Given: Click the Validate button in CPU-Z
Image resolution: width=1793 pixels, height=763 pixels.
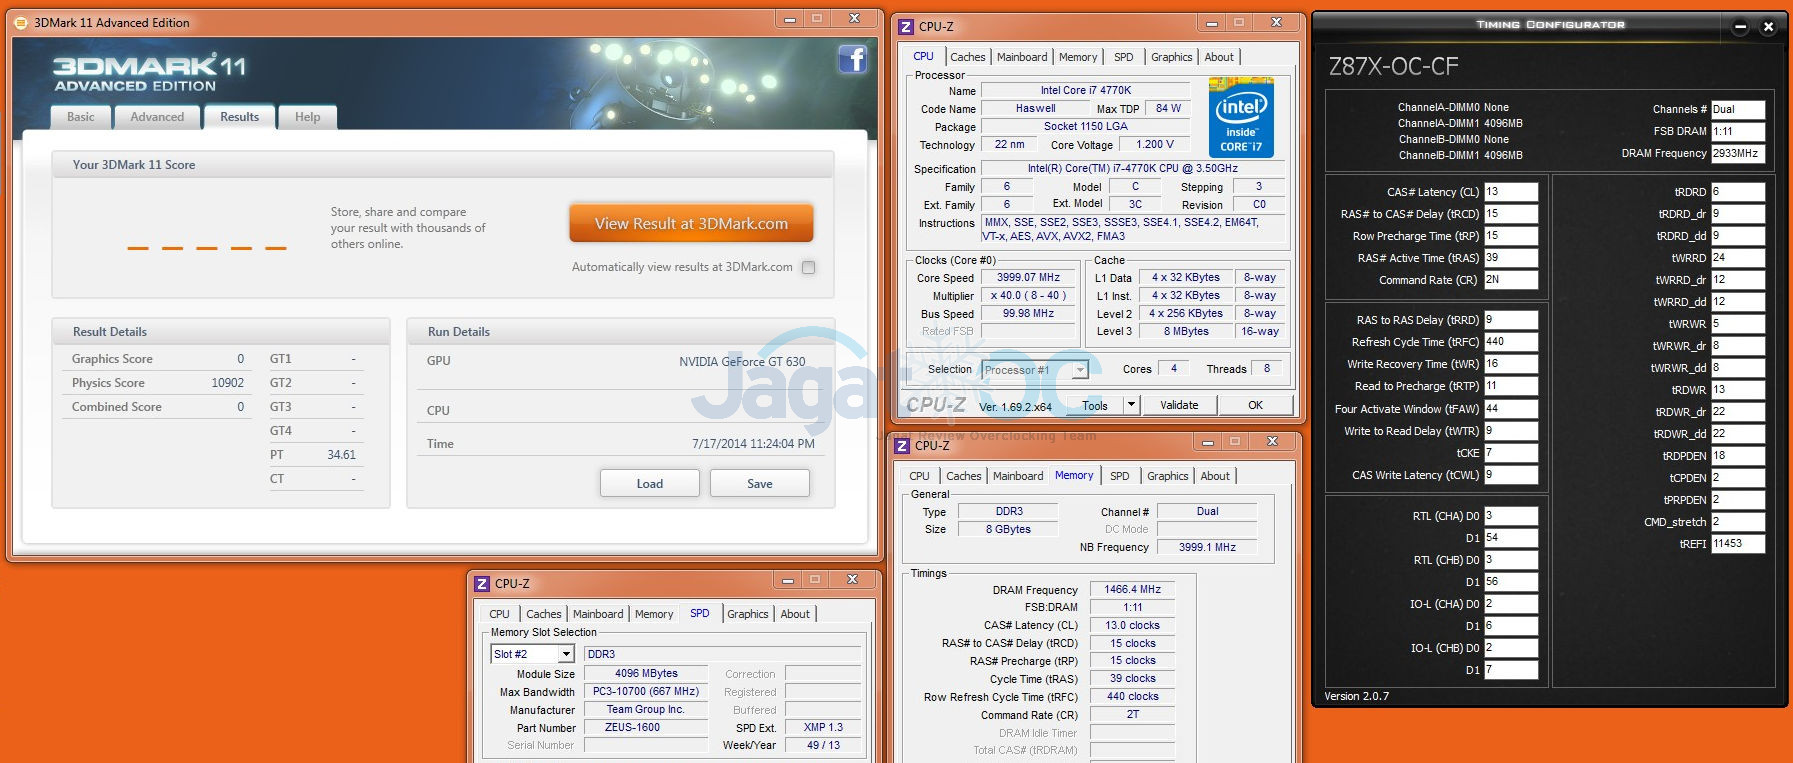Looking at the screenshot, I should click(x=1179, y=405).
